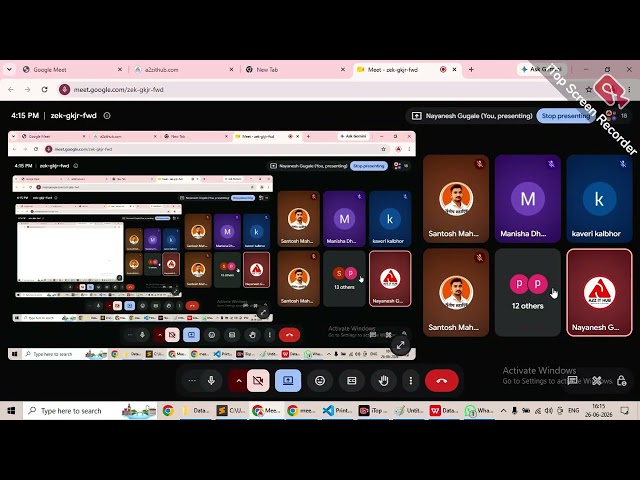Show hidden system tray icons chevron
This screenshot has width=640, height=480.
point(503,411)
